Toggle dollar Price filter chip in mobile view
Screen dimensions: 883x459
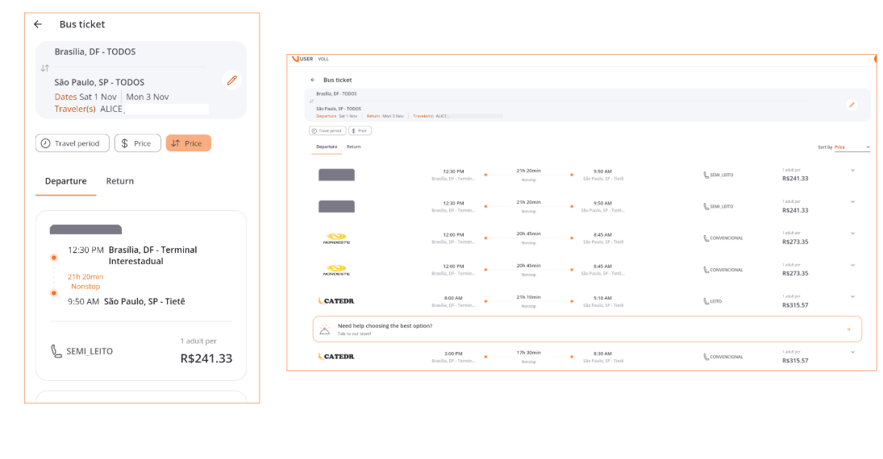point(137,143)
